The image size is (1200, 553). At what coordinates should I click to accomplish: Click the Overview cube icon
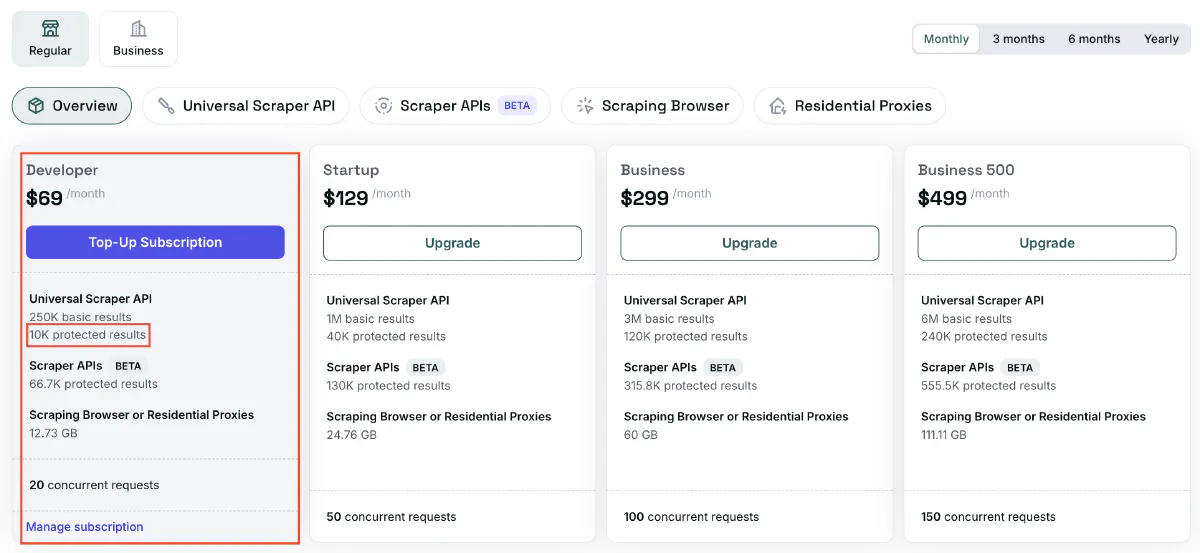tap(37, 106)
